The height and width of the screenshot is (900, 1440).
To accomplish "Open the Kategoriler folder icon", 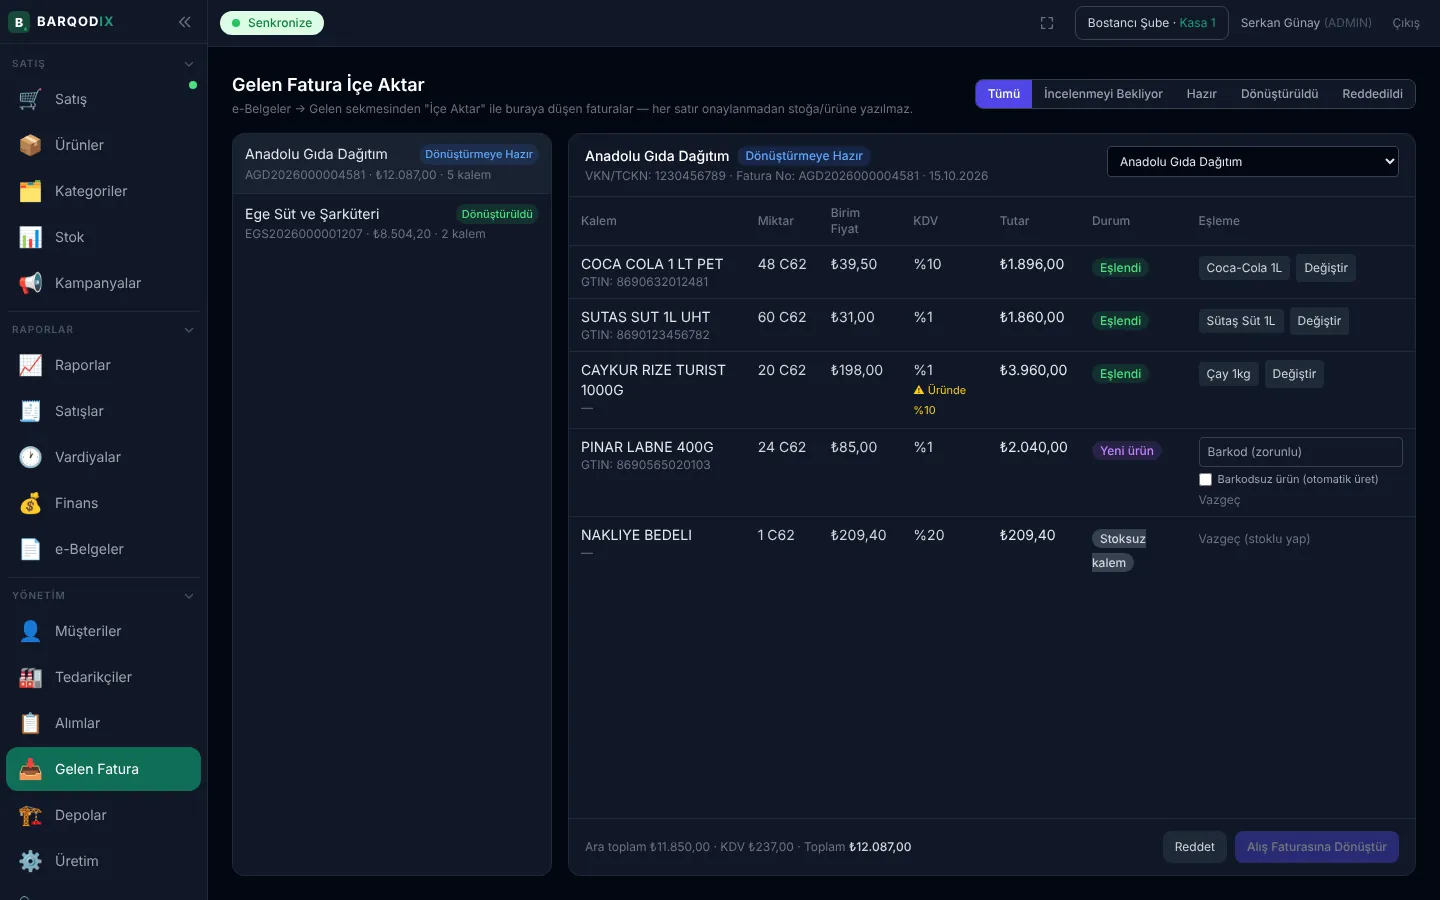I will click(30, 191).
